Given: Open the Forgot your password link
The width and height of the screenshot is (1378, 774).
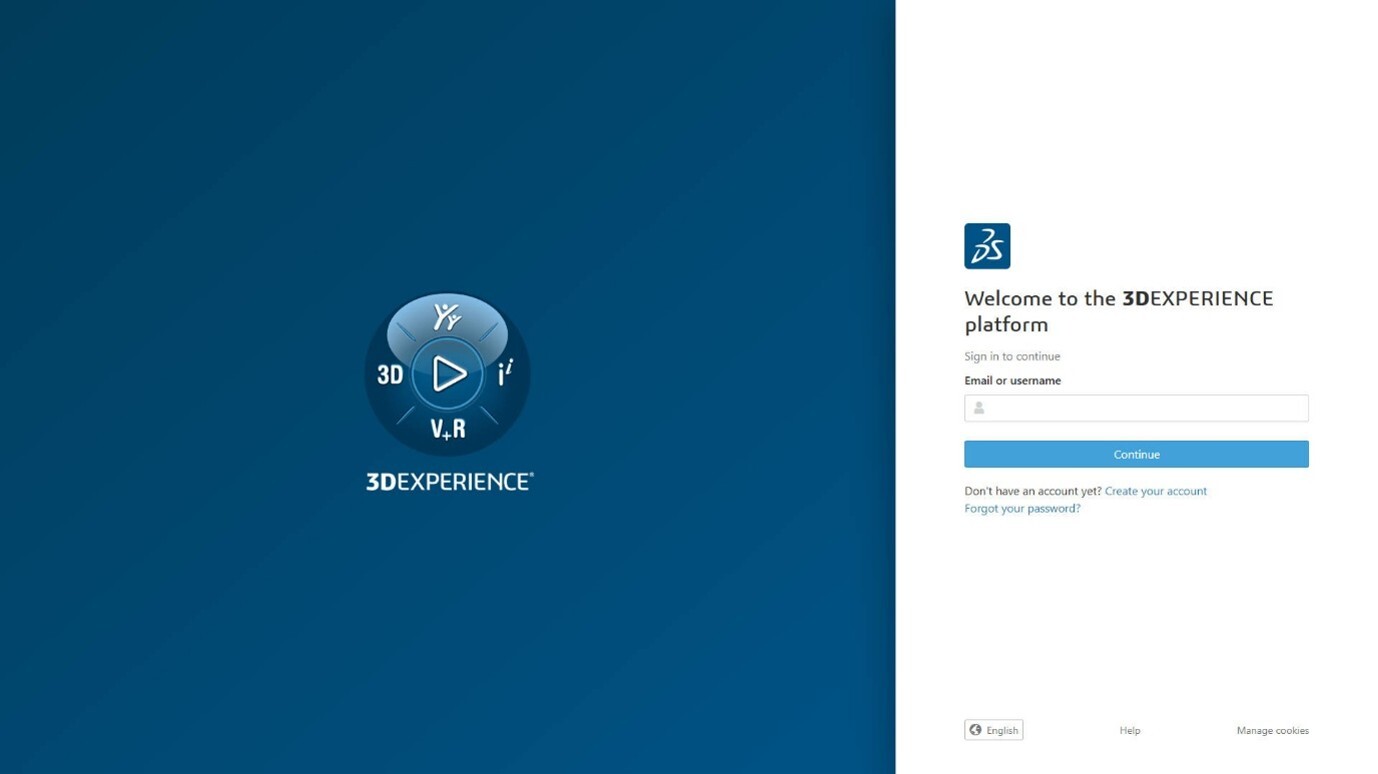Looking at the screenshot, I should (1022, 508).
